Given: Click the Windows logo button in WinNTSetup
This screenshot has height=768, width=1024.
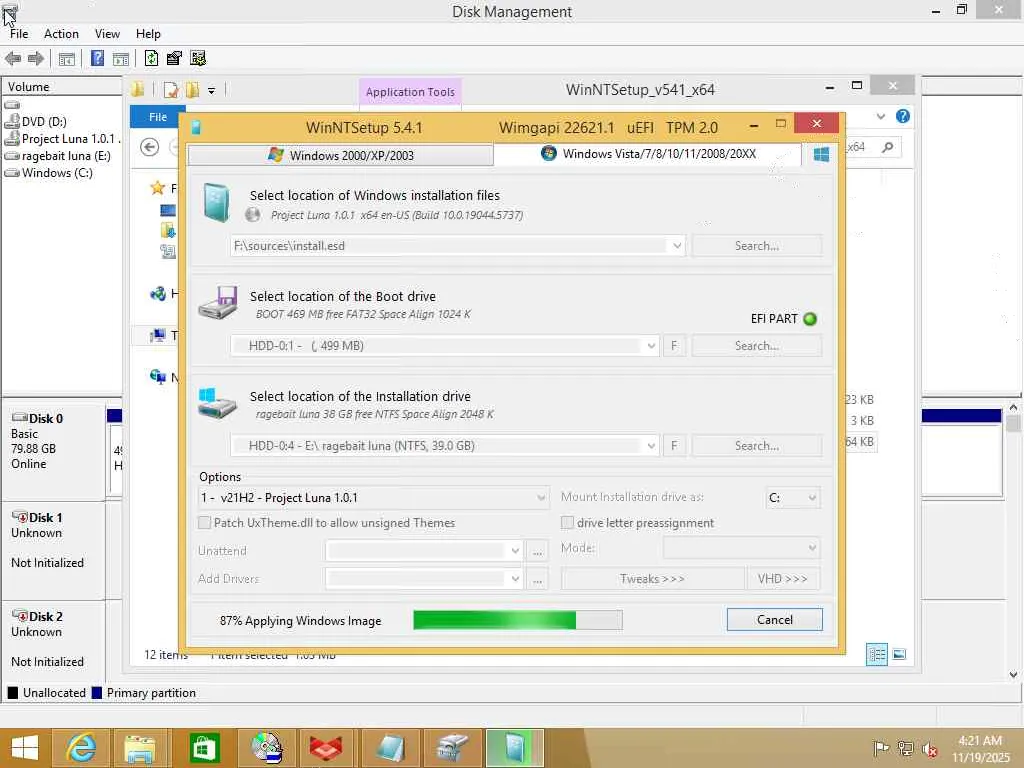Looking at the screenshot, I should [821, 154].
